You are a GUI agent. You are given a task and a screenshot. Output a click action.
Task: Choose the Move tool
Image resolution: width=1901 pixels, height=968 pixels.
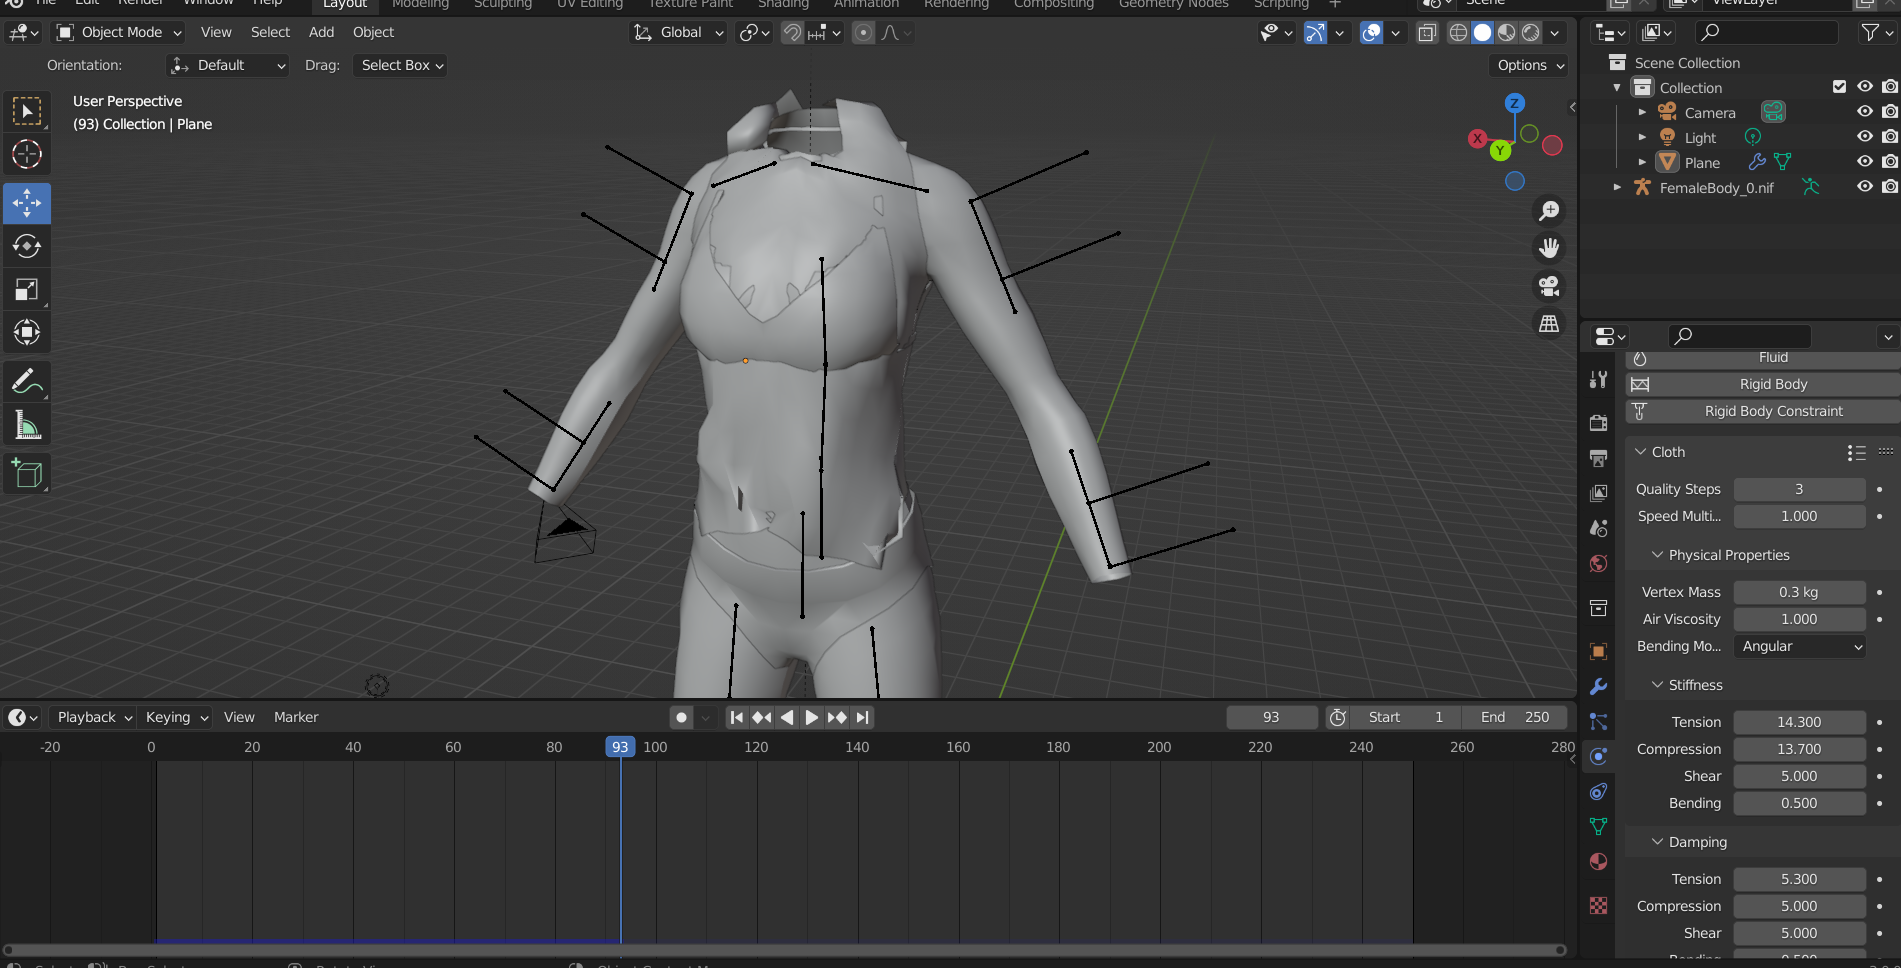point(27,203)
